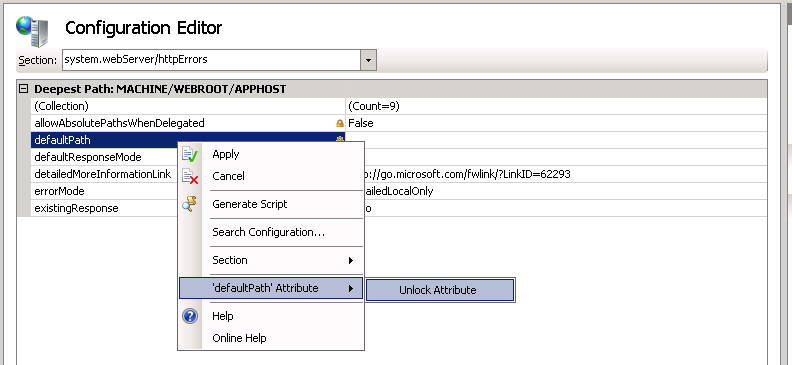Click the Configuration Editor title text
The height and width of the screenshot is (365, 792).
[x=143, y=27]
